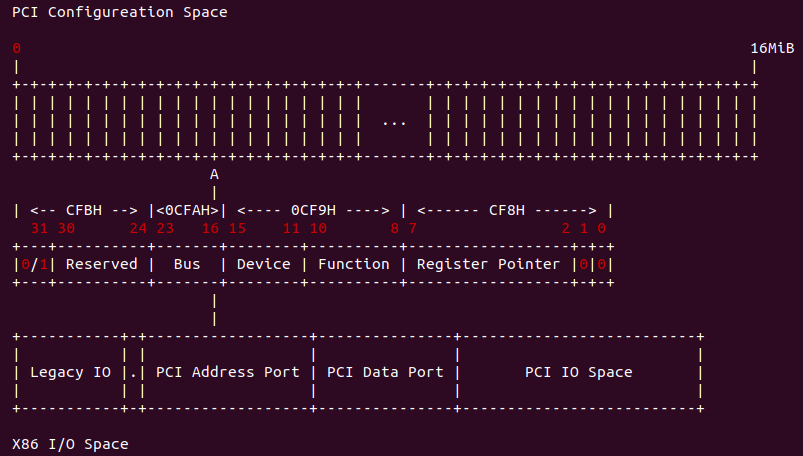This screenshot has height=456, width=803.
Task: Select the "PCI IO Space" box
Action: (578, 372)
